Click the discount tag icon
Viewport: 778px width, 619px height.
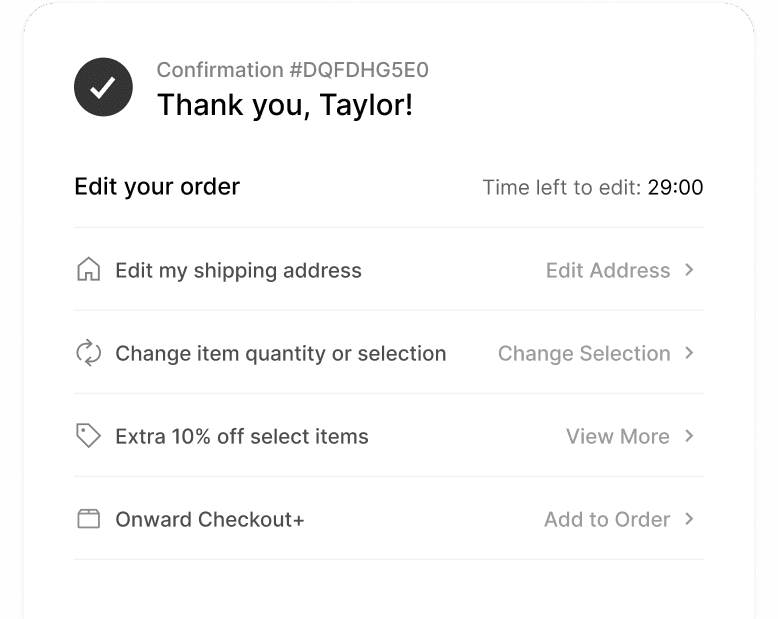click(89, 436)
